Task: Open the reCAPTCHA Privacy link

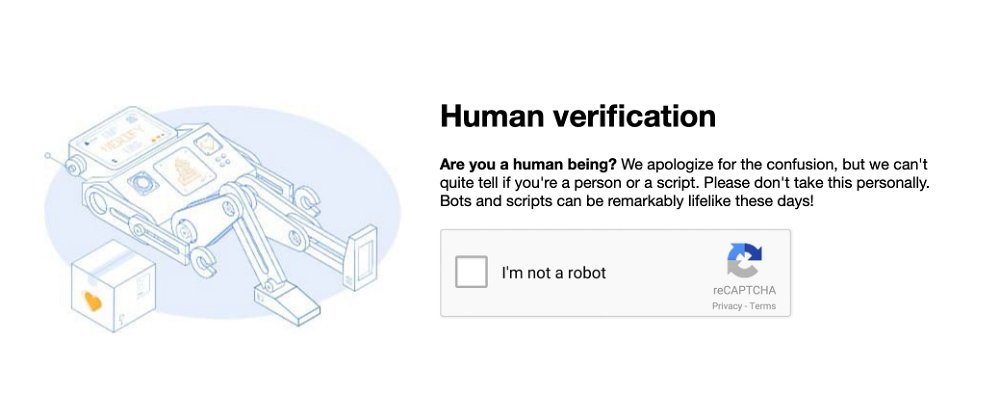Action: point(726,306)
